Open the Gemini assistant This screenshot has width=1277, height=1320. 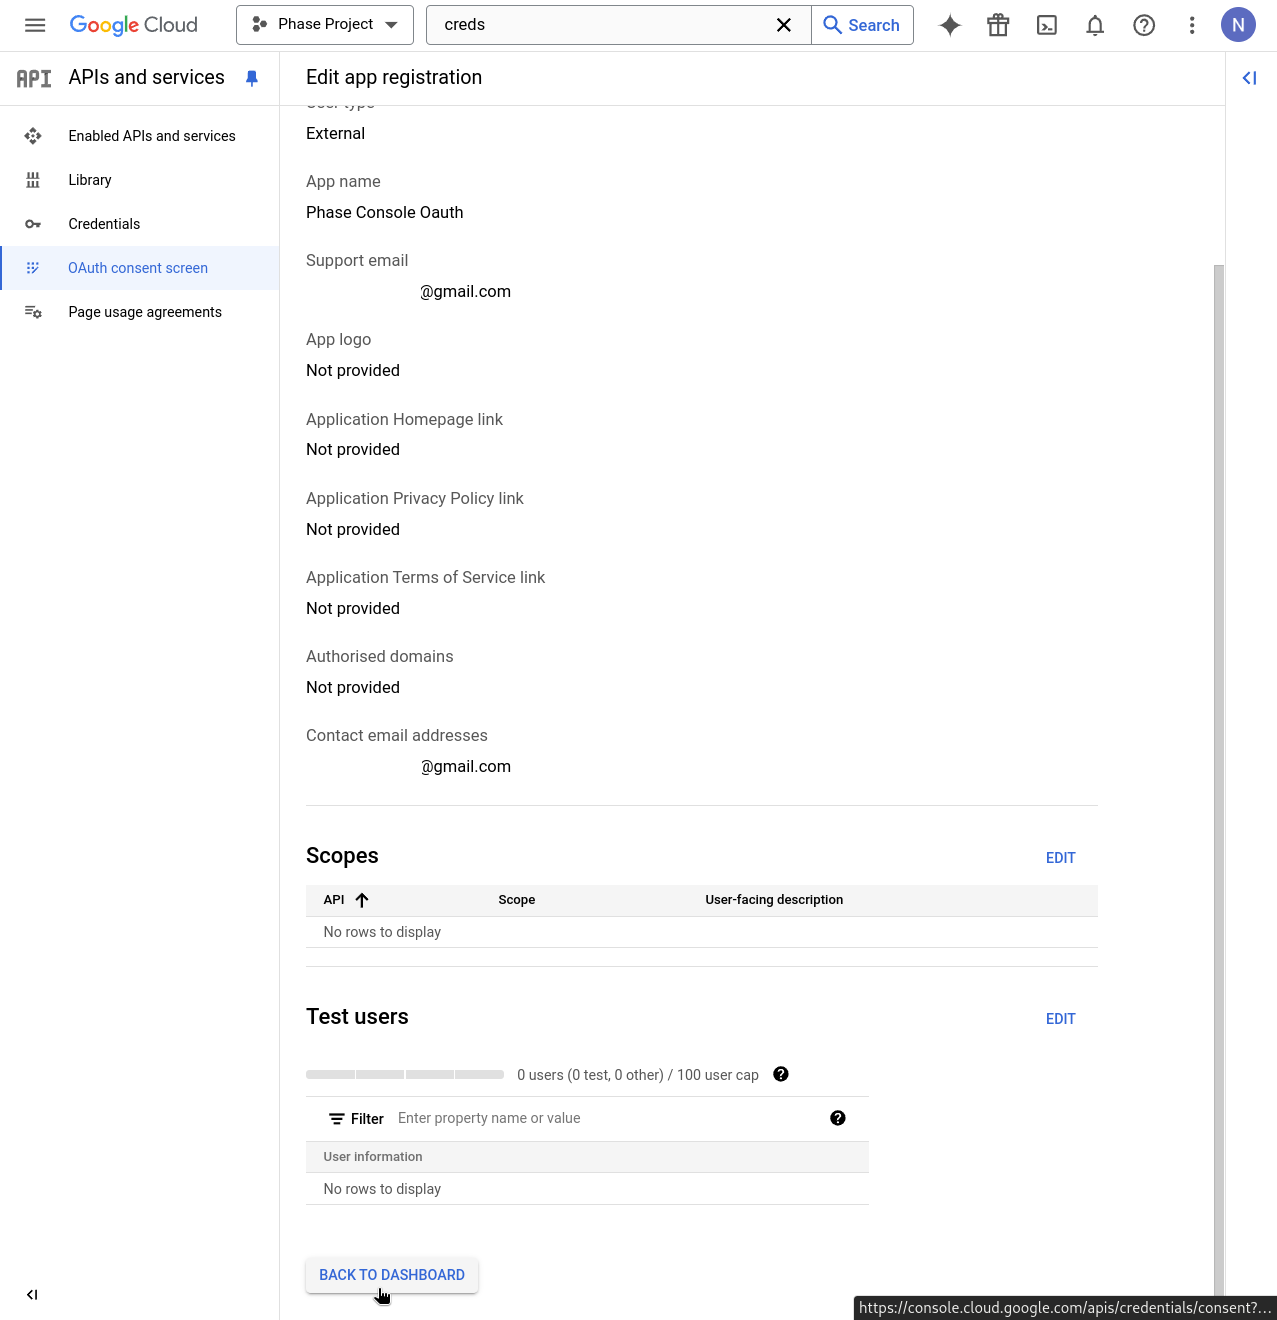click(x=949, y=25)
